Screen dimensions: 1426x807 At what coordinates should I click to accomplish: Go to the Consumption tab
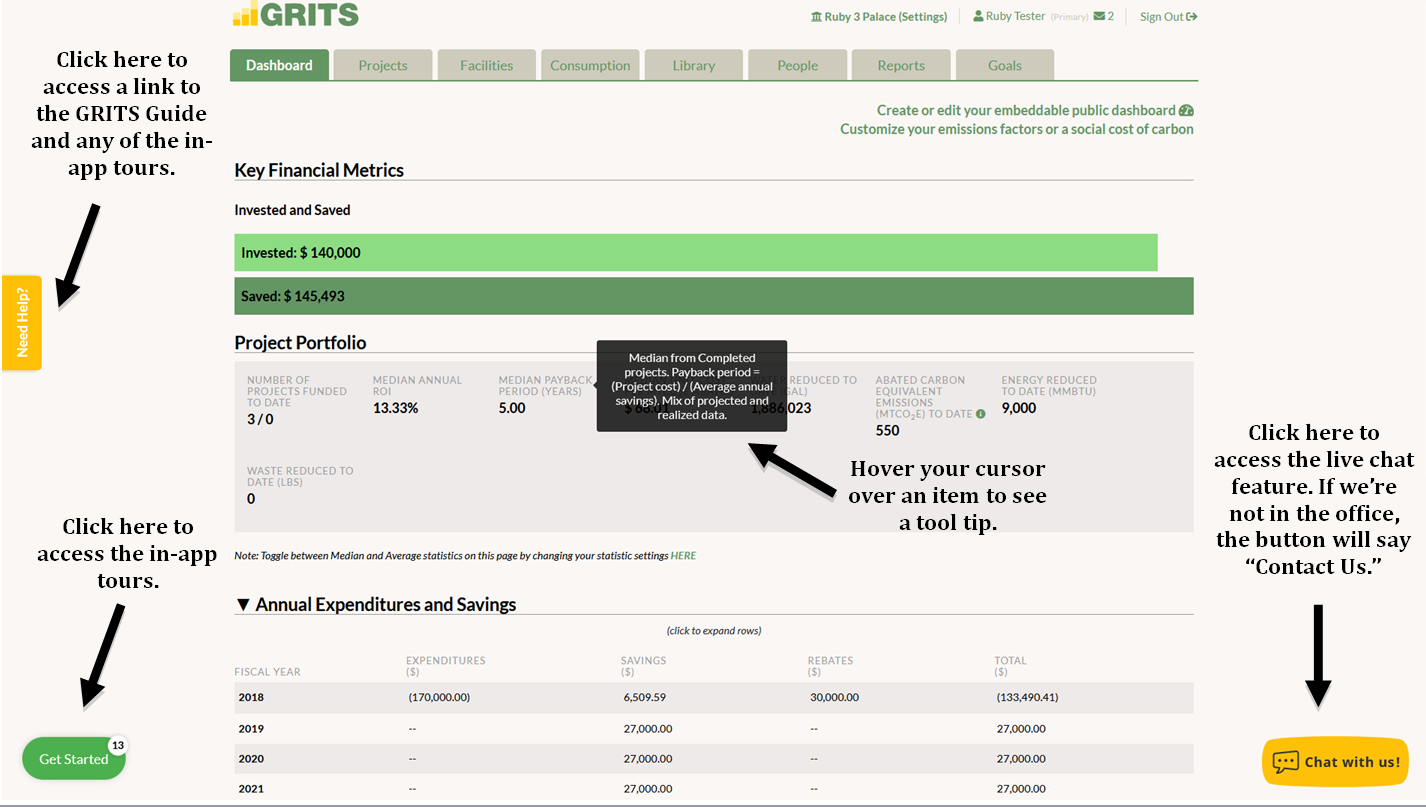tap(590, 65)
